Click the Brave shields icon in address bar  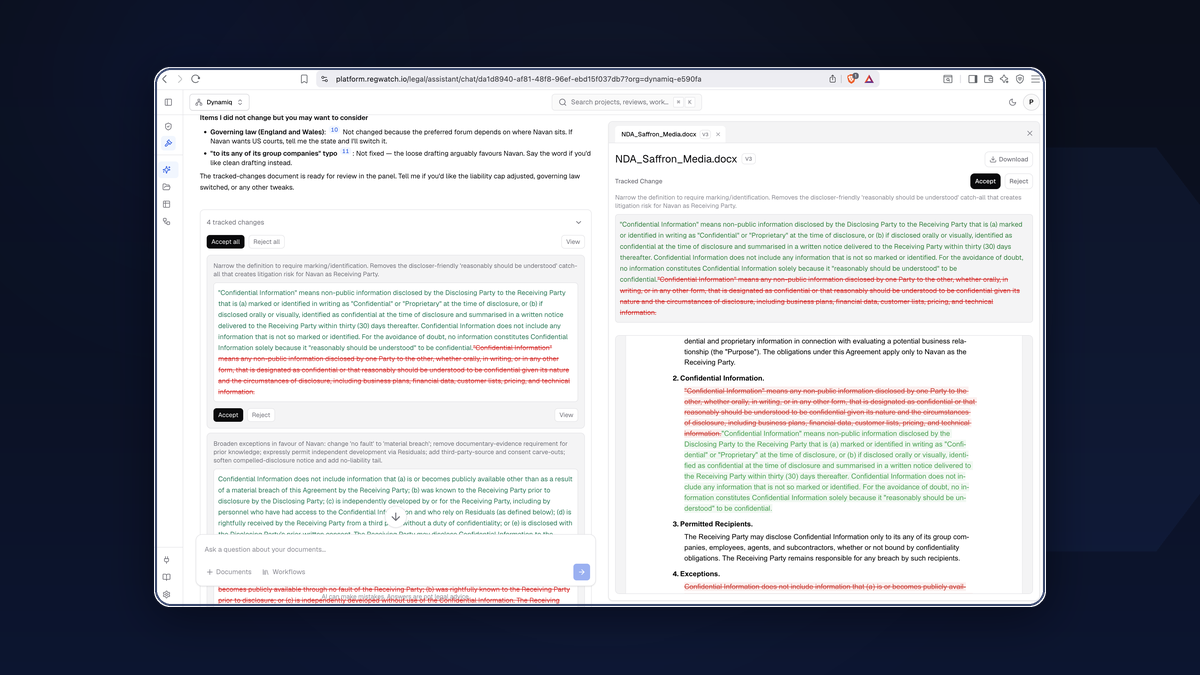pos(852,79)
